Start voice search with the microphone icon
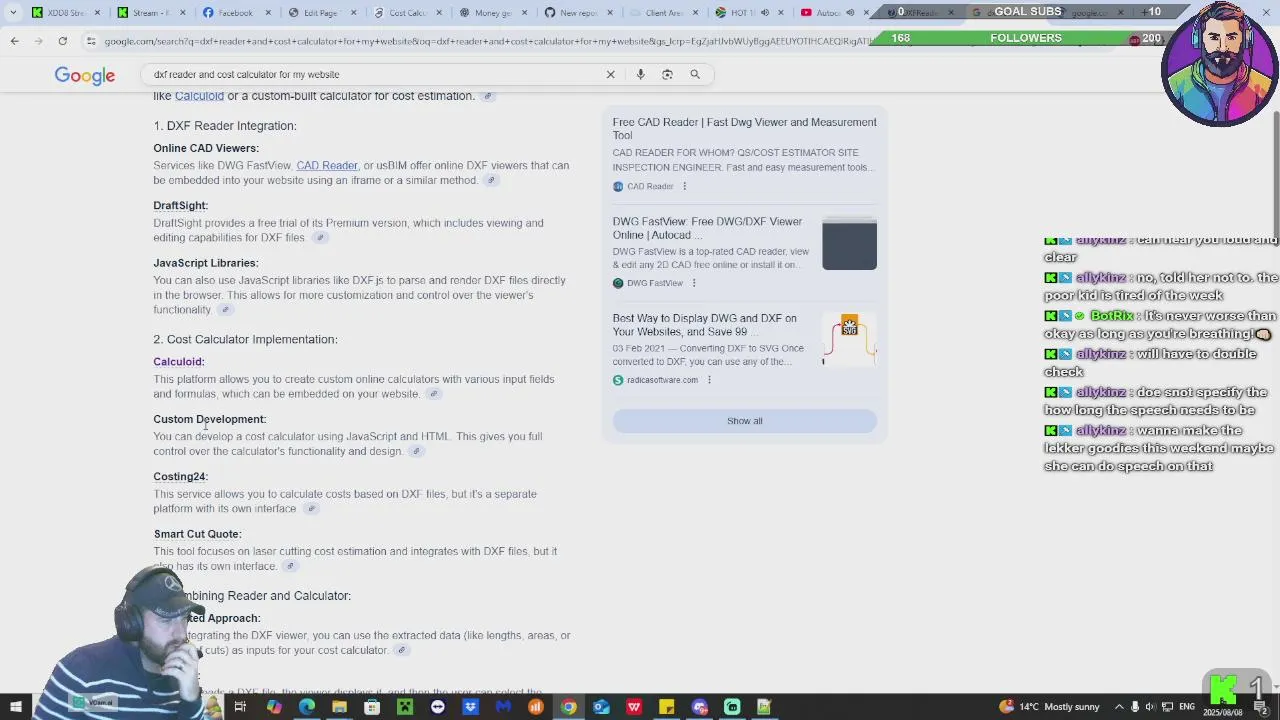Viewport: 1280px width, 720px height. (640, 74)
